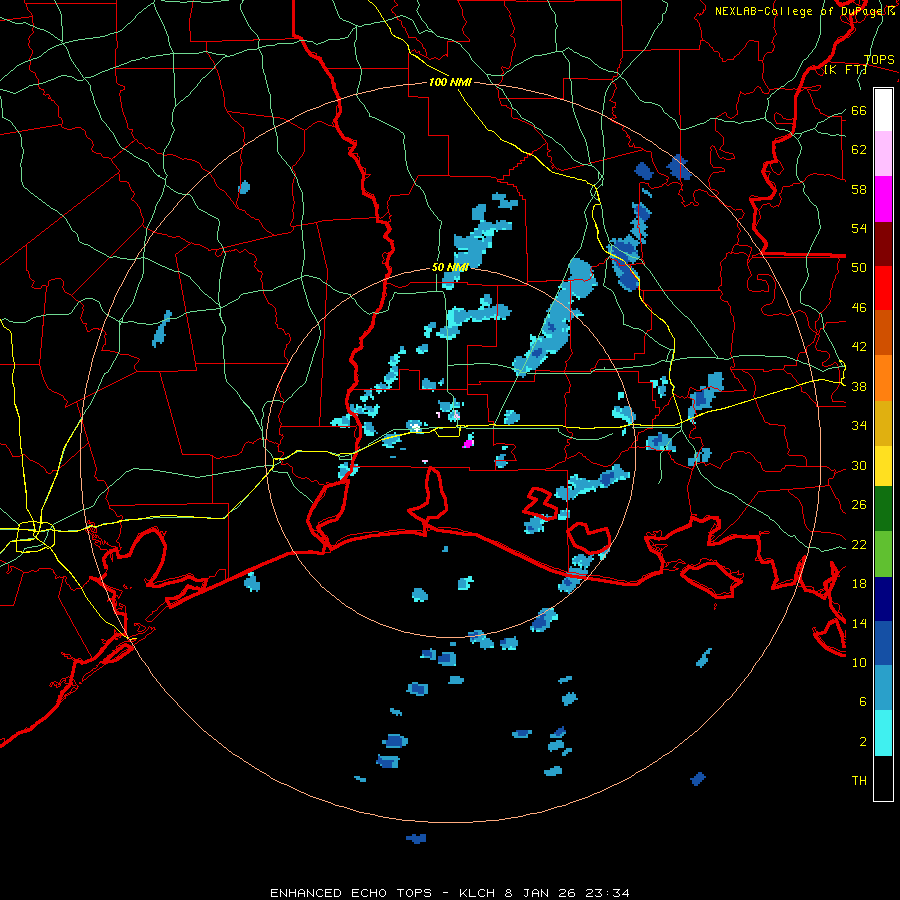Select the light green legend swatch
The image size is (900, 900).
coord(883,554)
